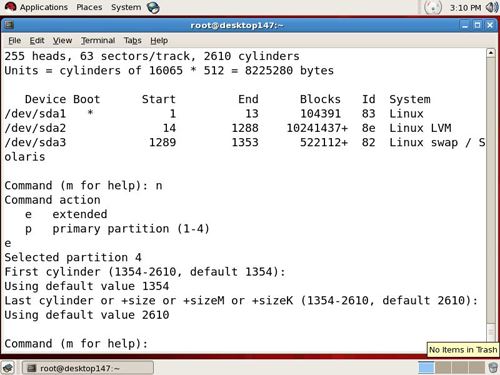Click the 3:10 PM clock
The image size is (500, 375).
click(x=465, y=8)
